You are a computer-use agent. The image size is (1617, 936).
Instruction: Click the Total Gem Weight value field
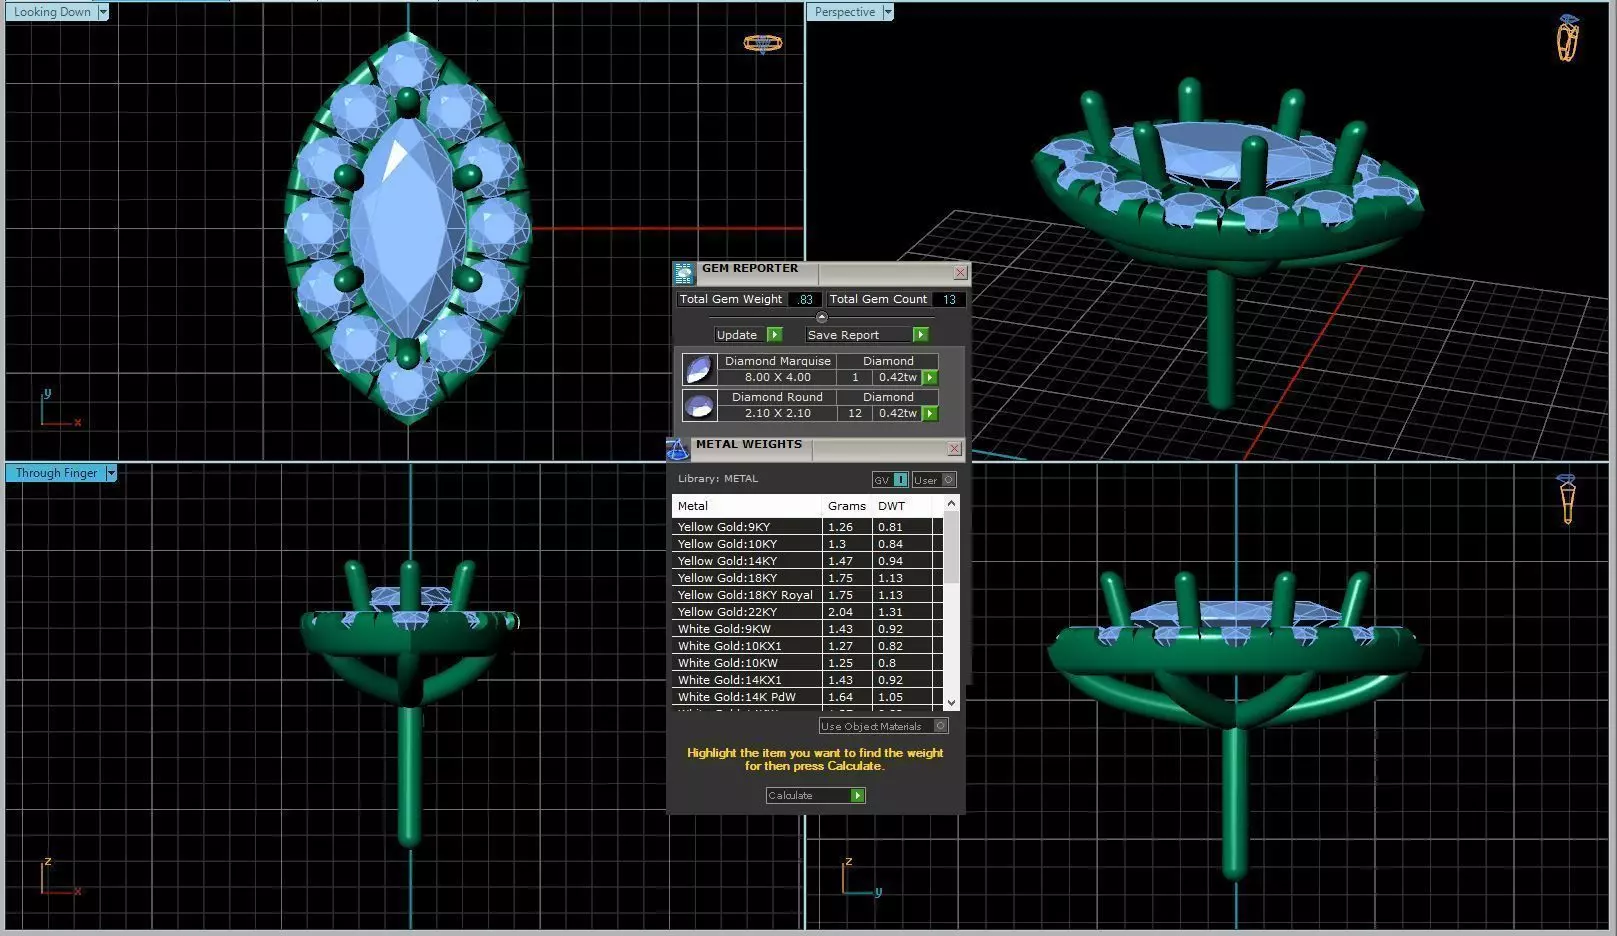(805, 299)
